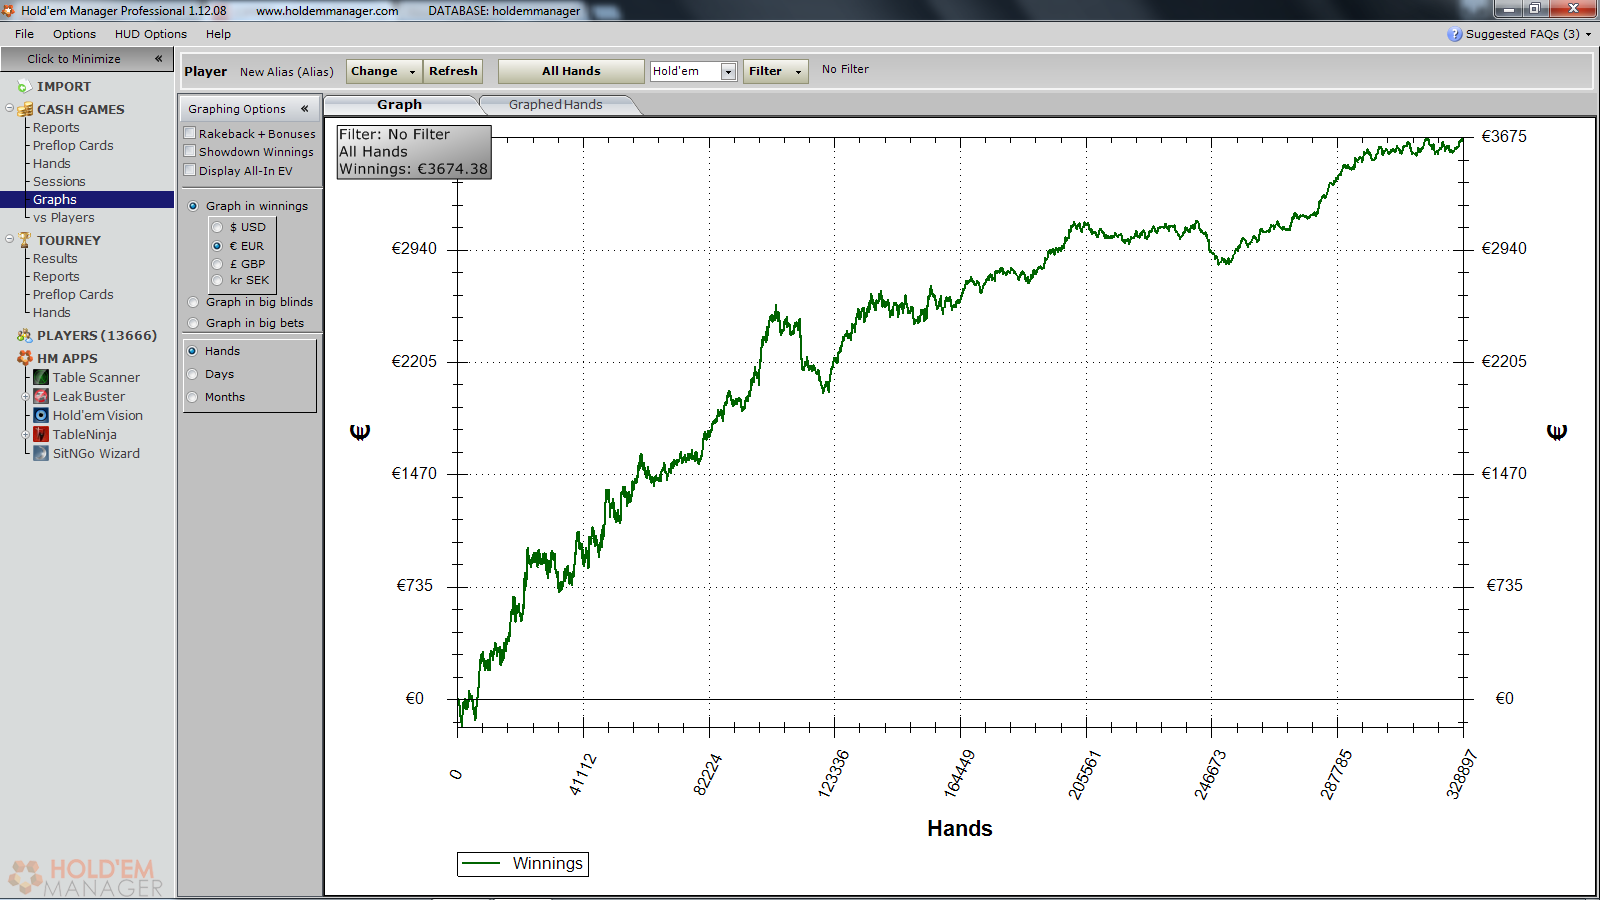The image size is (1600, 900).
Task: Select SEK currency radio button
Action: 217,280
